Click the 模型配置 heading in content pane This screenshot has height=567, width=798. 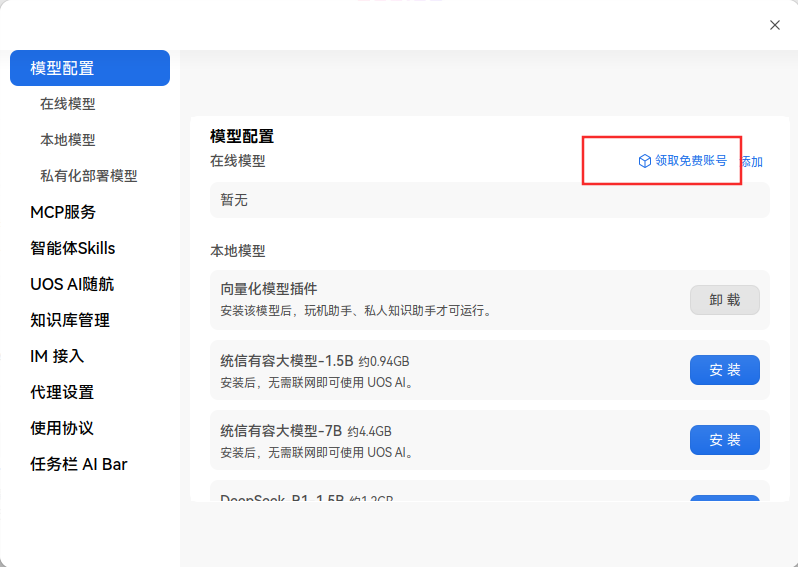[x=242, y=136]
